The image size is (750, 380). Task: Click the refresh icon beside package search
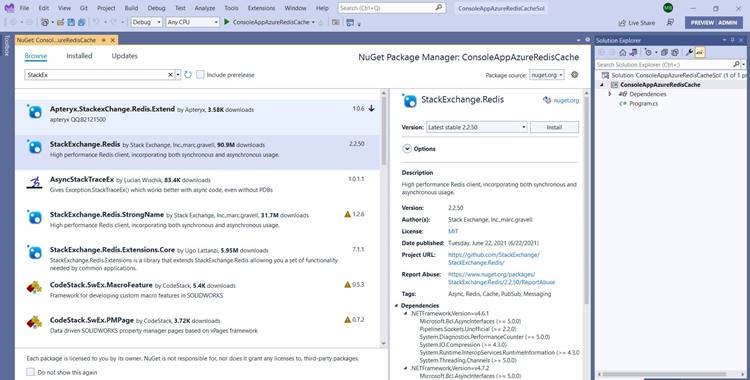pos(188,75)
